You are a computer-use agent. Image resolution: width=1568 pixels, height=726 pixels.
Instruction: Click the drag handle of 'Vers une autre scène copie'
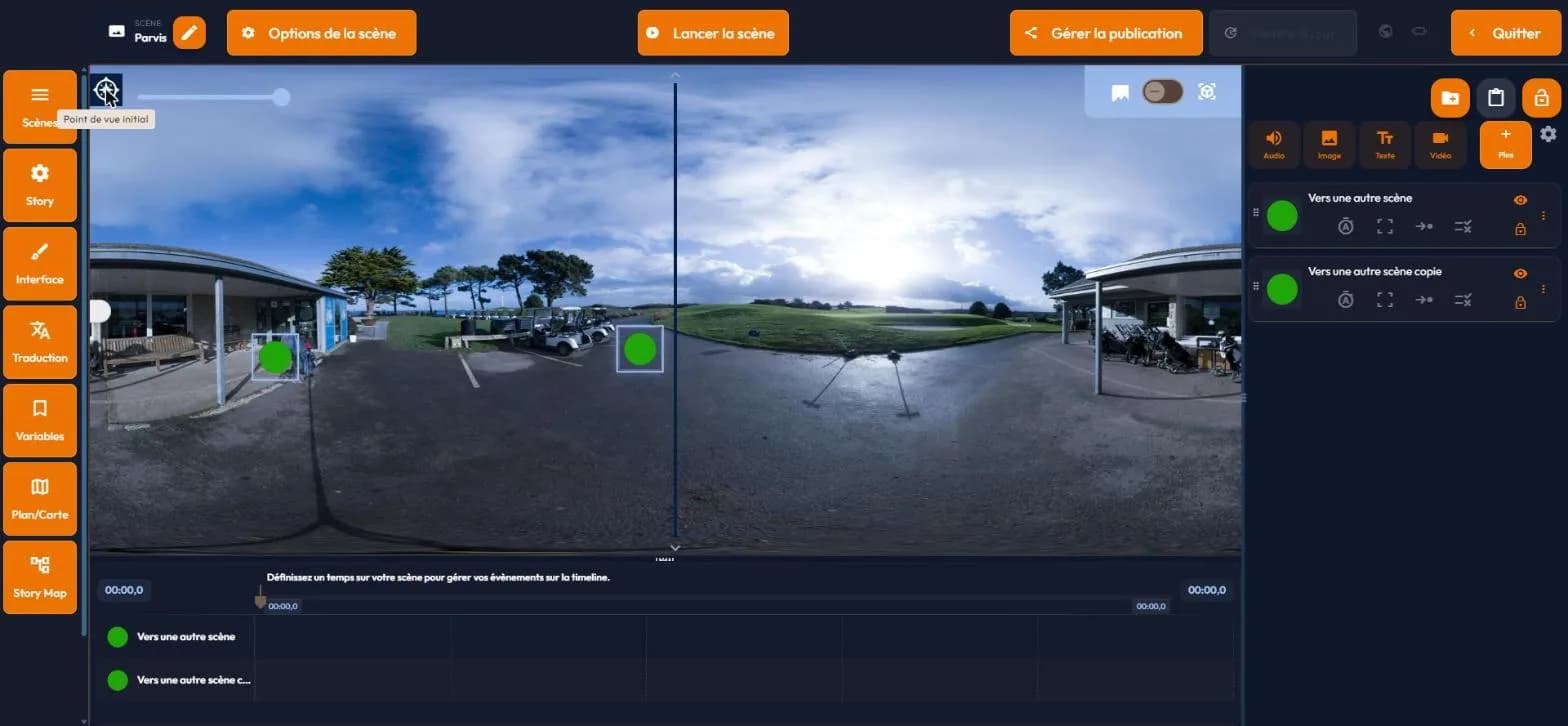pyautogui.click(x=1256, y=285)
